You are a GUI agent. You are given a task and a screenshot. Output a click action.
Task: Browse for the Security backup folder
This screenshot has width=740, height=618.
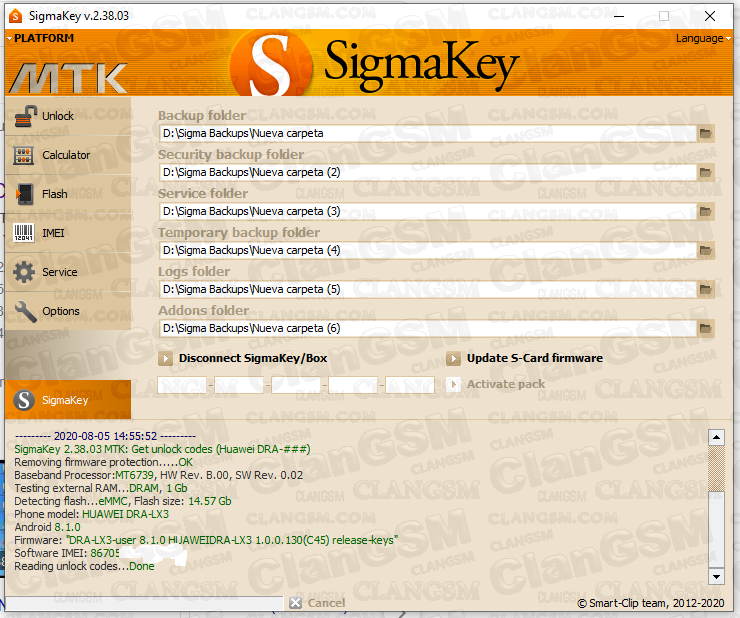pos(706,173)
